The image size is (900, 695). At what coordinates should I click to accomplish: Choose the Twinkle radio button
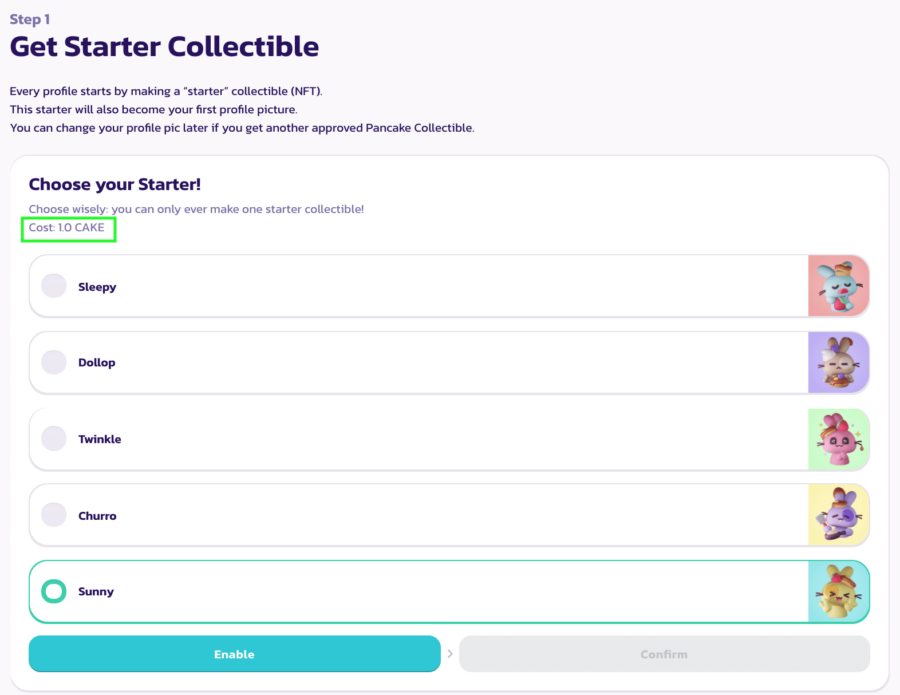54,439
